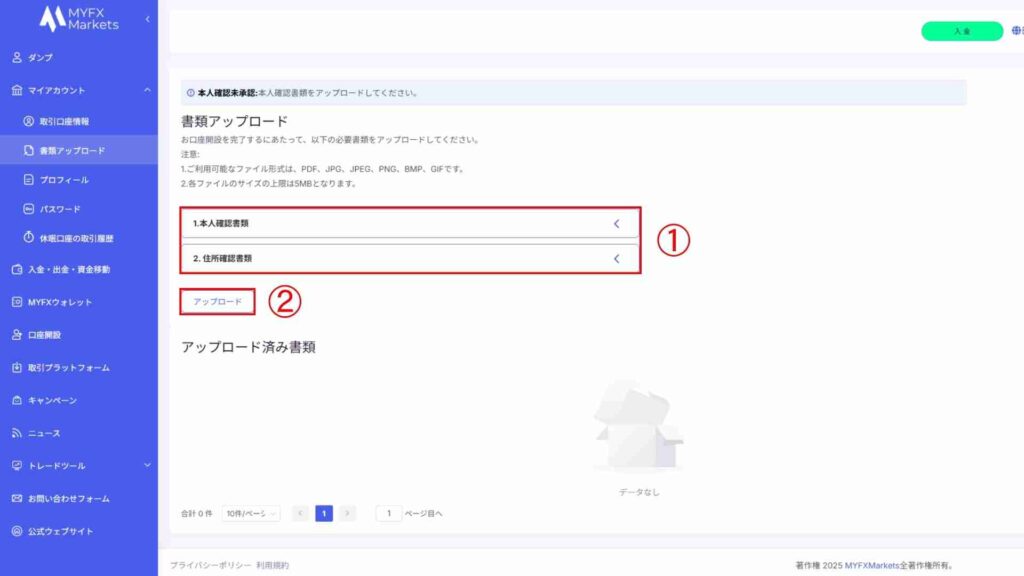Click the page number input field

[387, 512]
